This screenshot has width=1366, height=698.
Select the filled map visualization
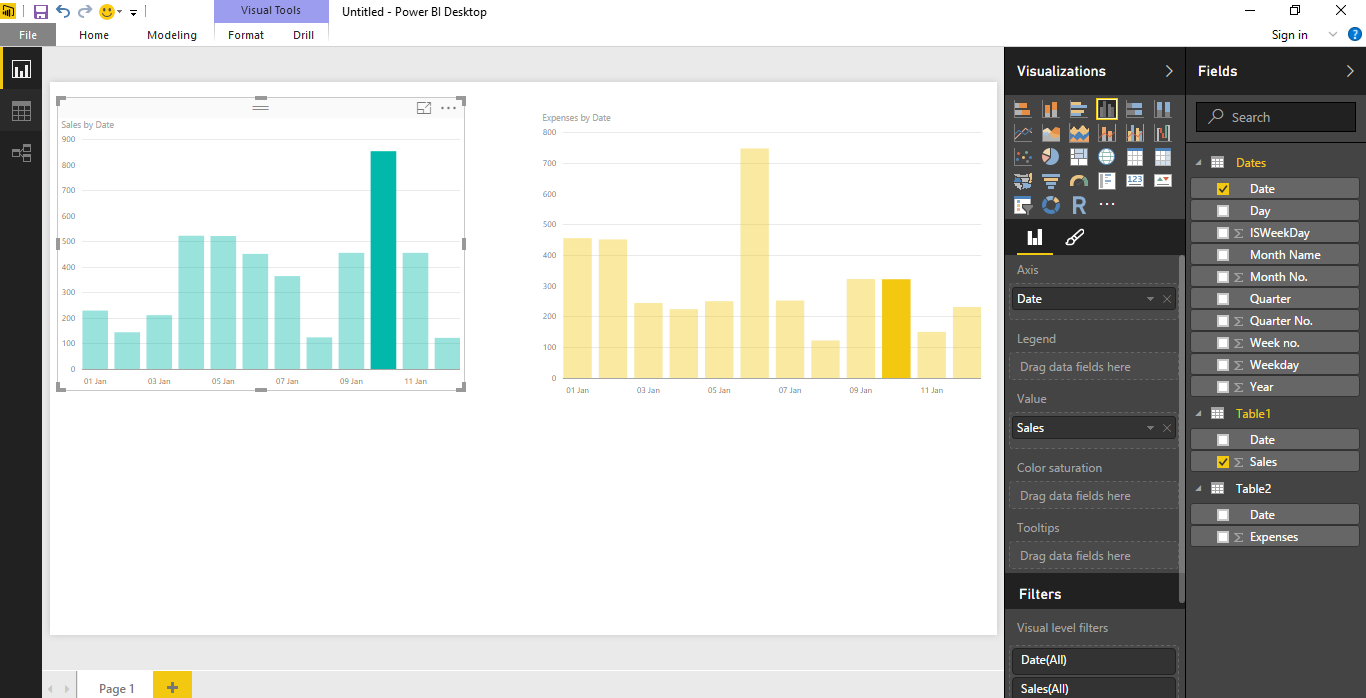tap(1022, 181)
